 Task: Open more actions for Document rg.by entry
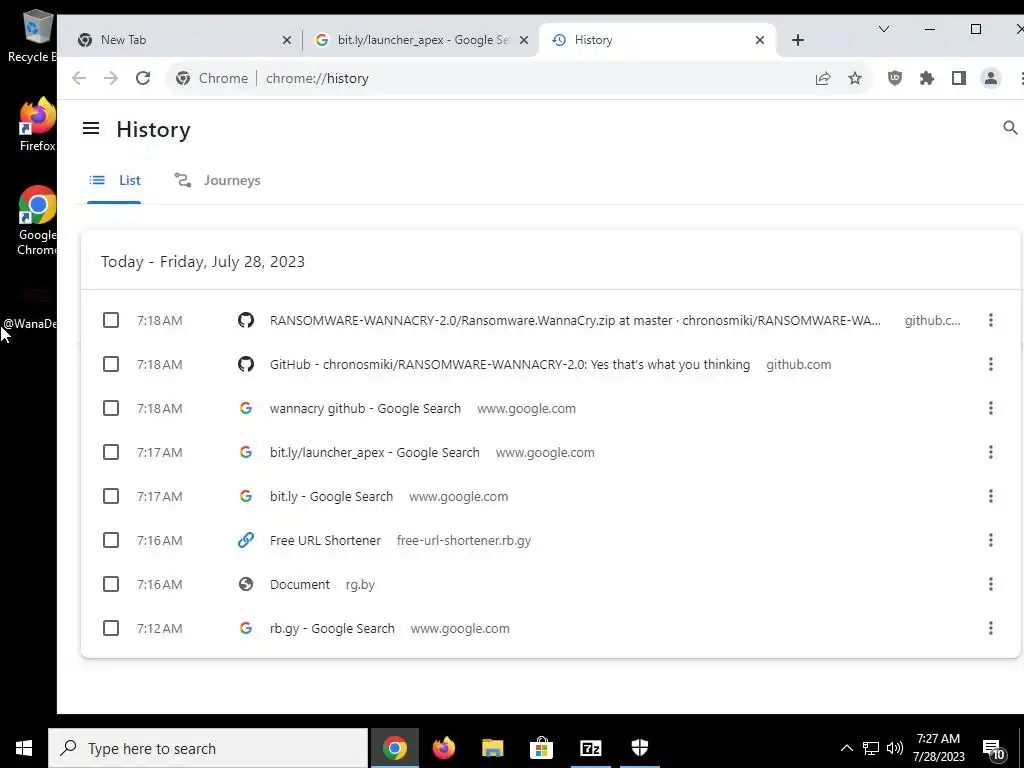(991, 584)
